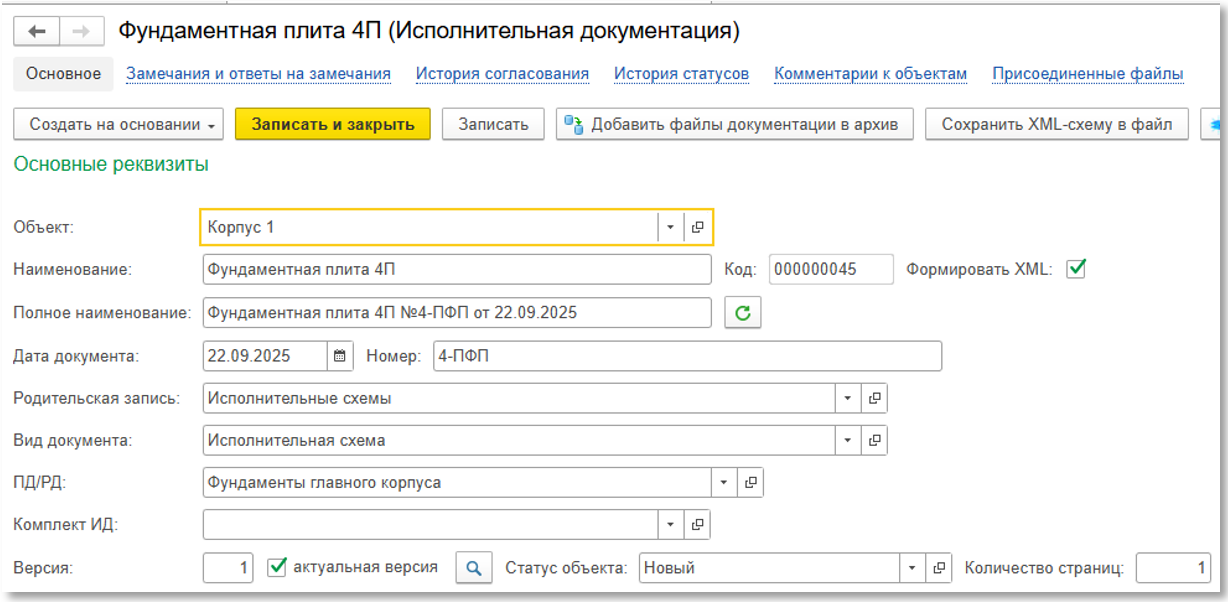The image size is (1228, 602).
Task: Click the green refresh icon beside Полное наименование
Action: pos(742,313)
